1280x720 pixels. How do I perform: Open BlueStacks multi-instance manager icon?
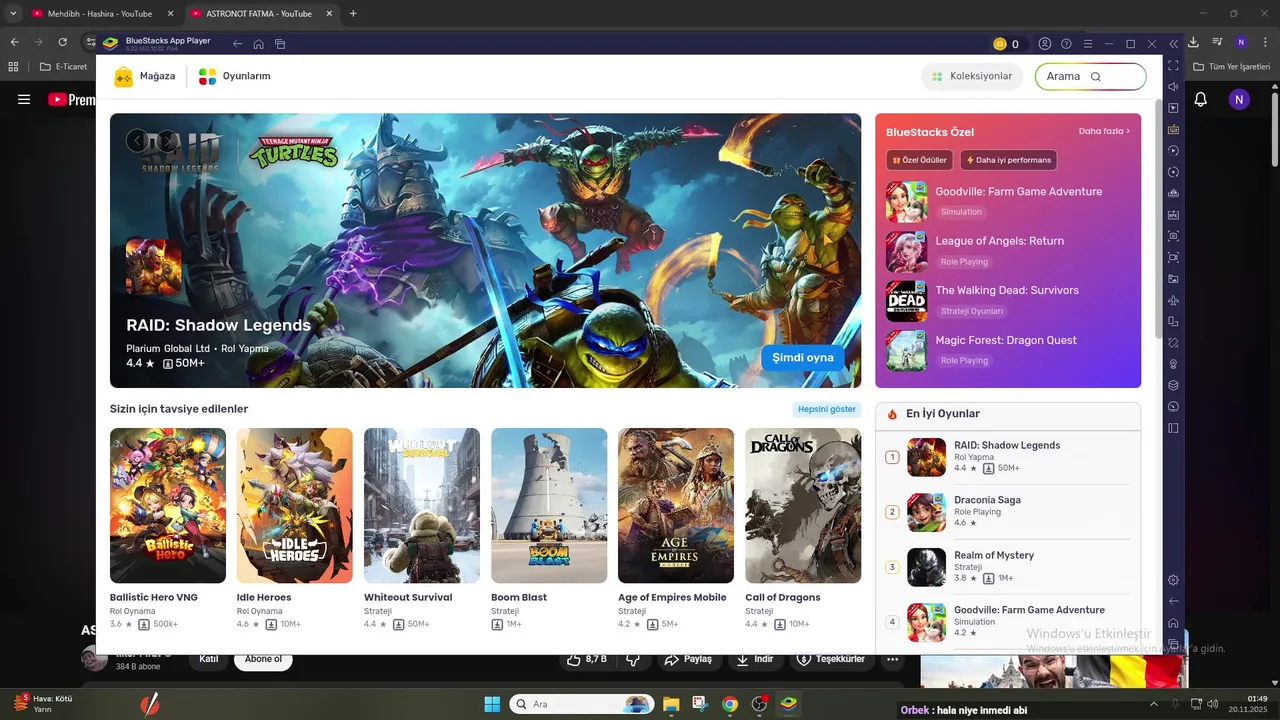[1173, 385]
